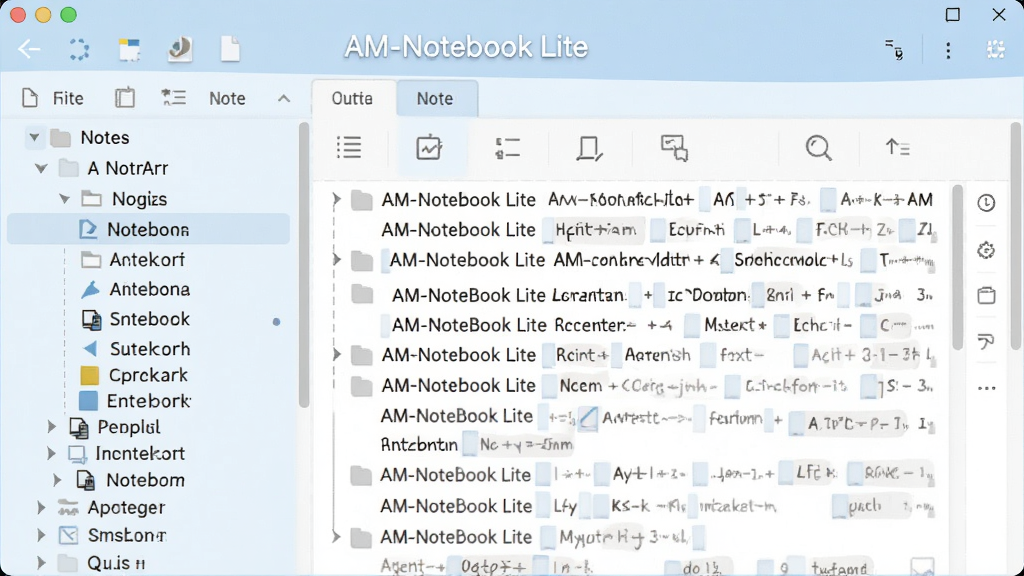
Task: Click the screen comment toolbar icon
Action: (674, 148)
